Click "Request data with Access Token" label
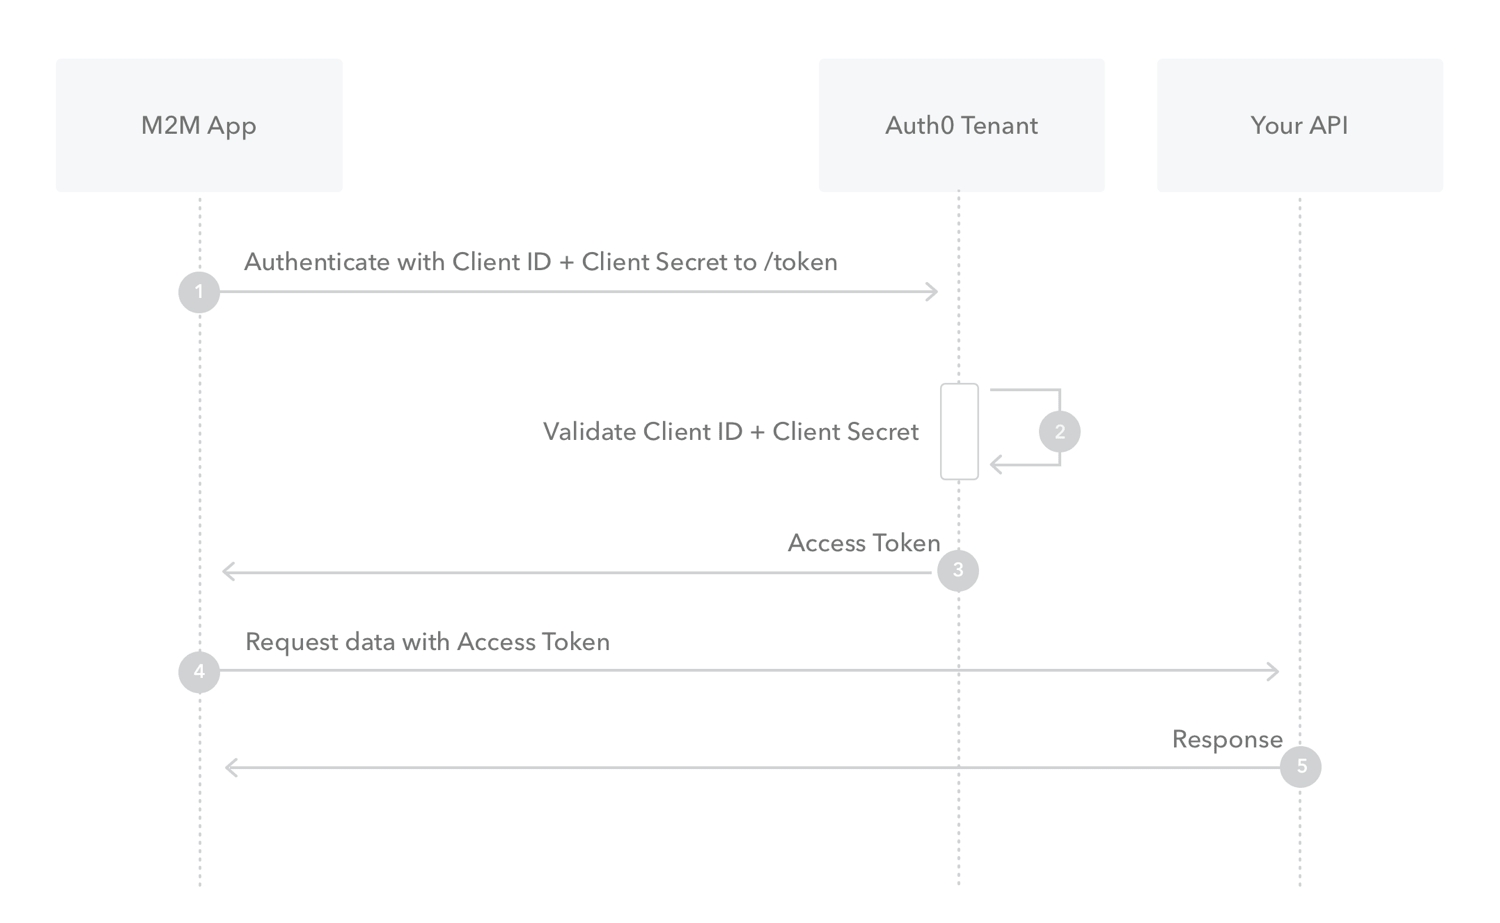The image size is (1500, 923). point(427,642)
